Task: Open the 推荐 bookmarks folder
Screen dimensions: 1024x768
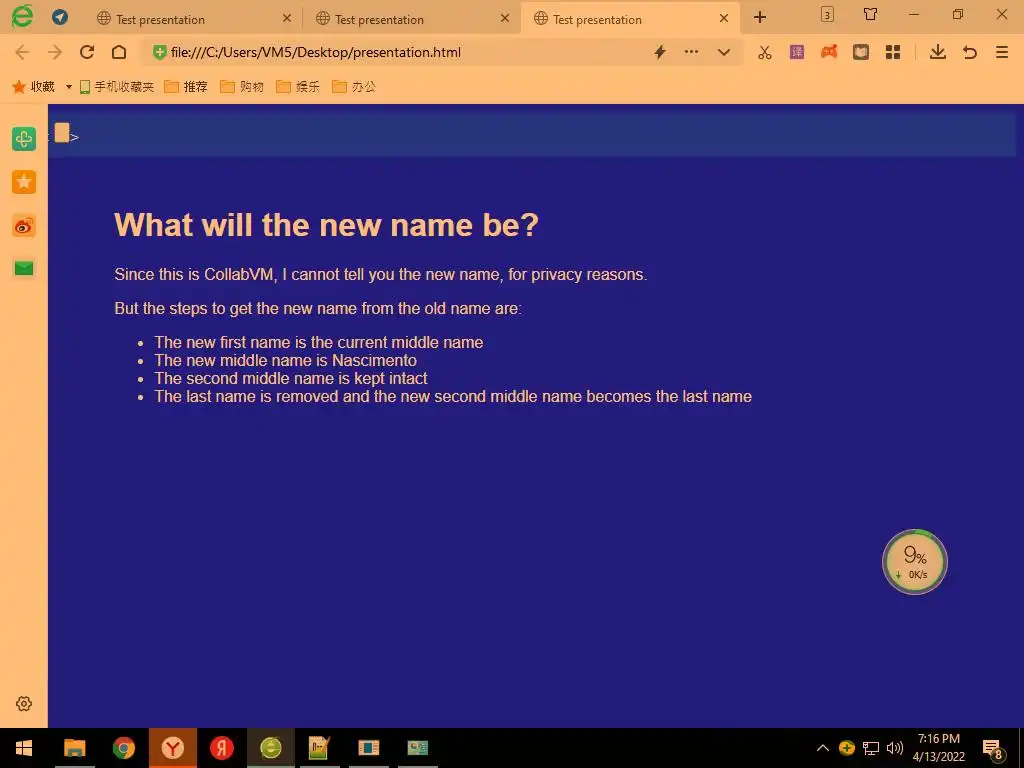Action: [x=185, y=87]
